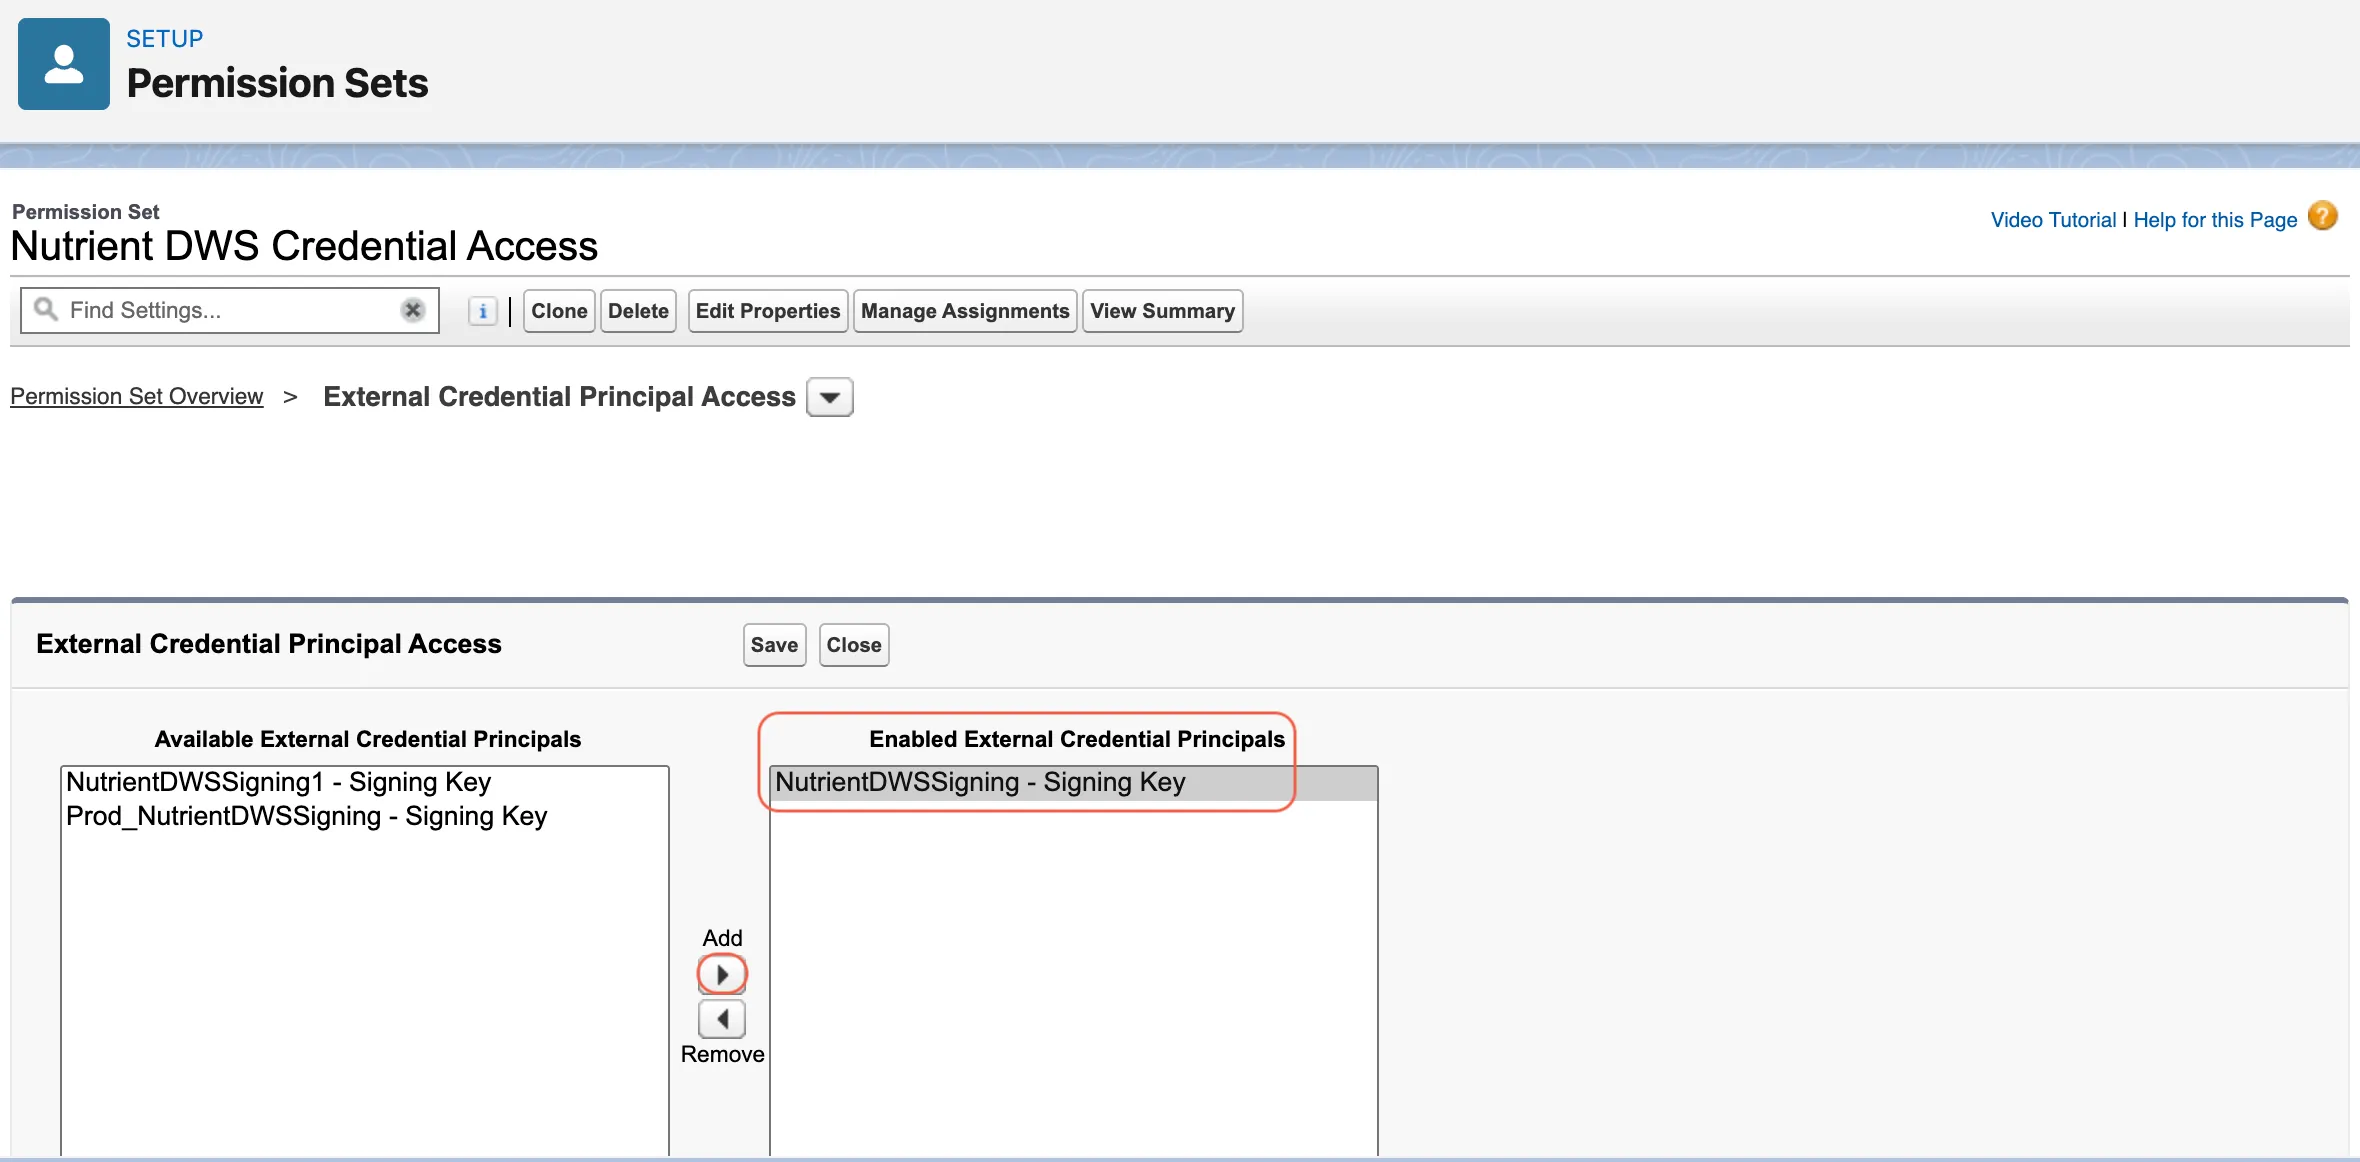Click the Remove left-arrow button
The width and height of the screenshot is (2360, 1162).
pos(722,1019)
